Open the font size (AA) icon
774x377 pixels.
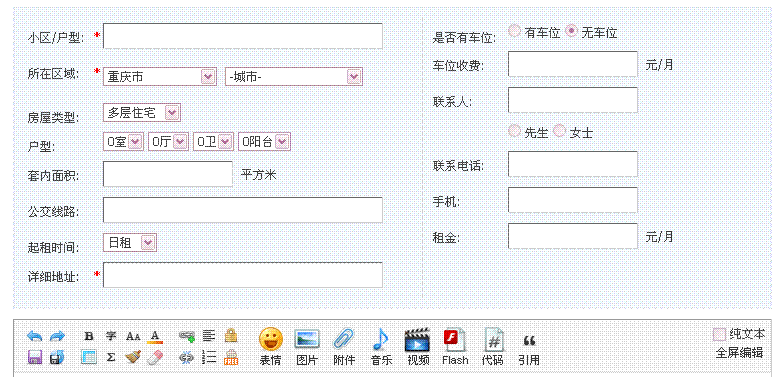point(133,337)
